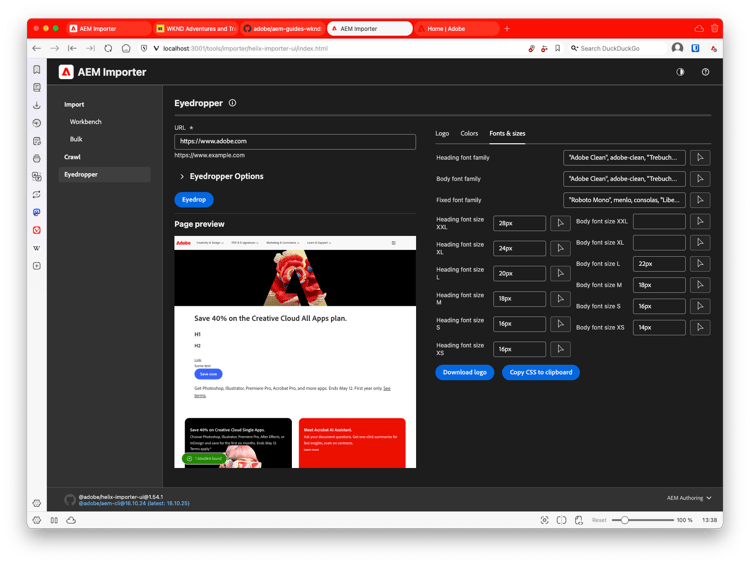Expand the Eyedropper Options section
750x564 pixels.
(221, 177)
